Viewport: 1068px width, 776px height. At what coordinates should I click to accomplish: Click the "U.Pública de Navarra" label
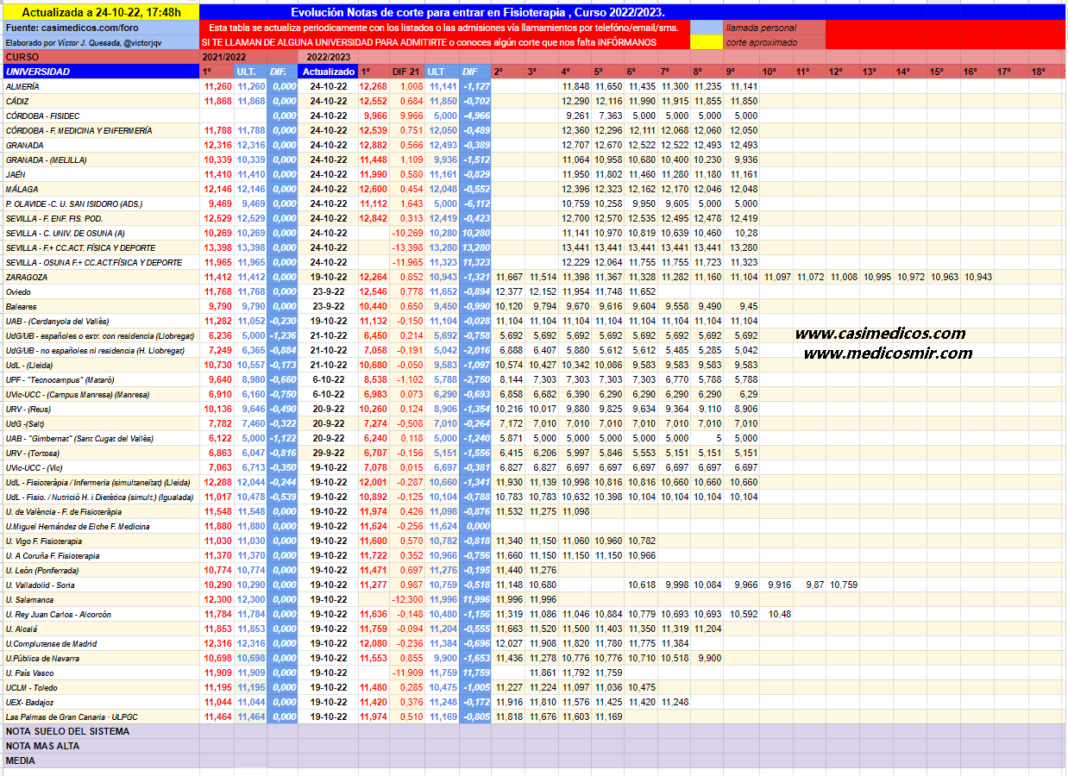(x=42, y=658)
